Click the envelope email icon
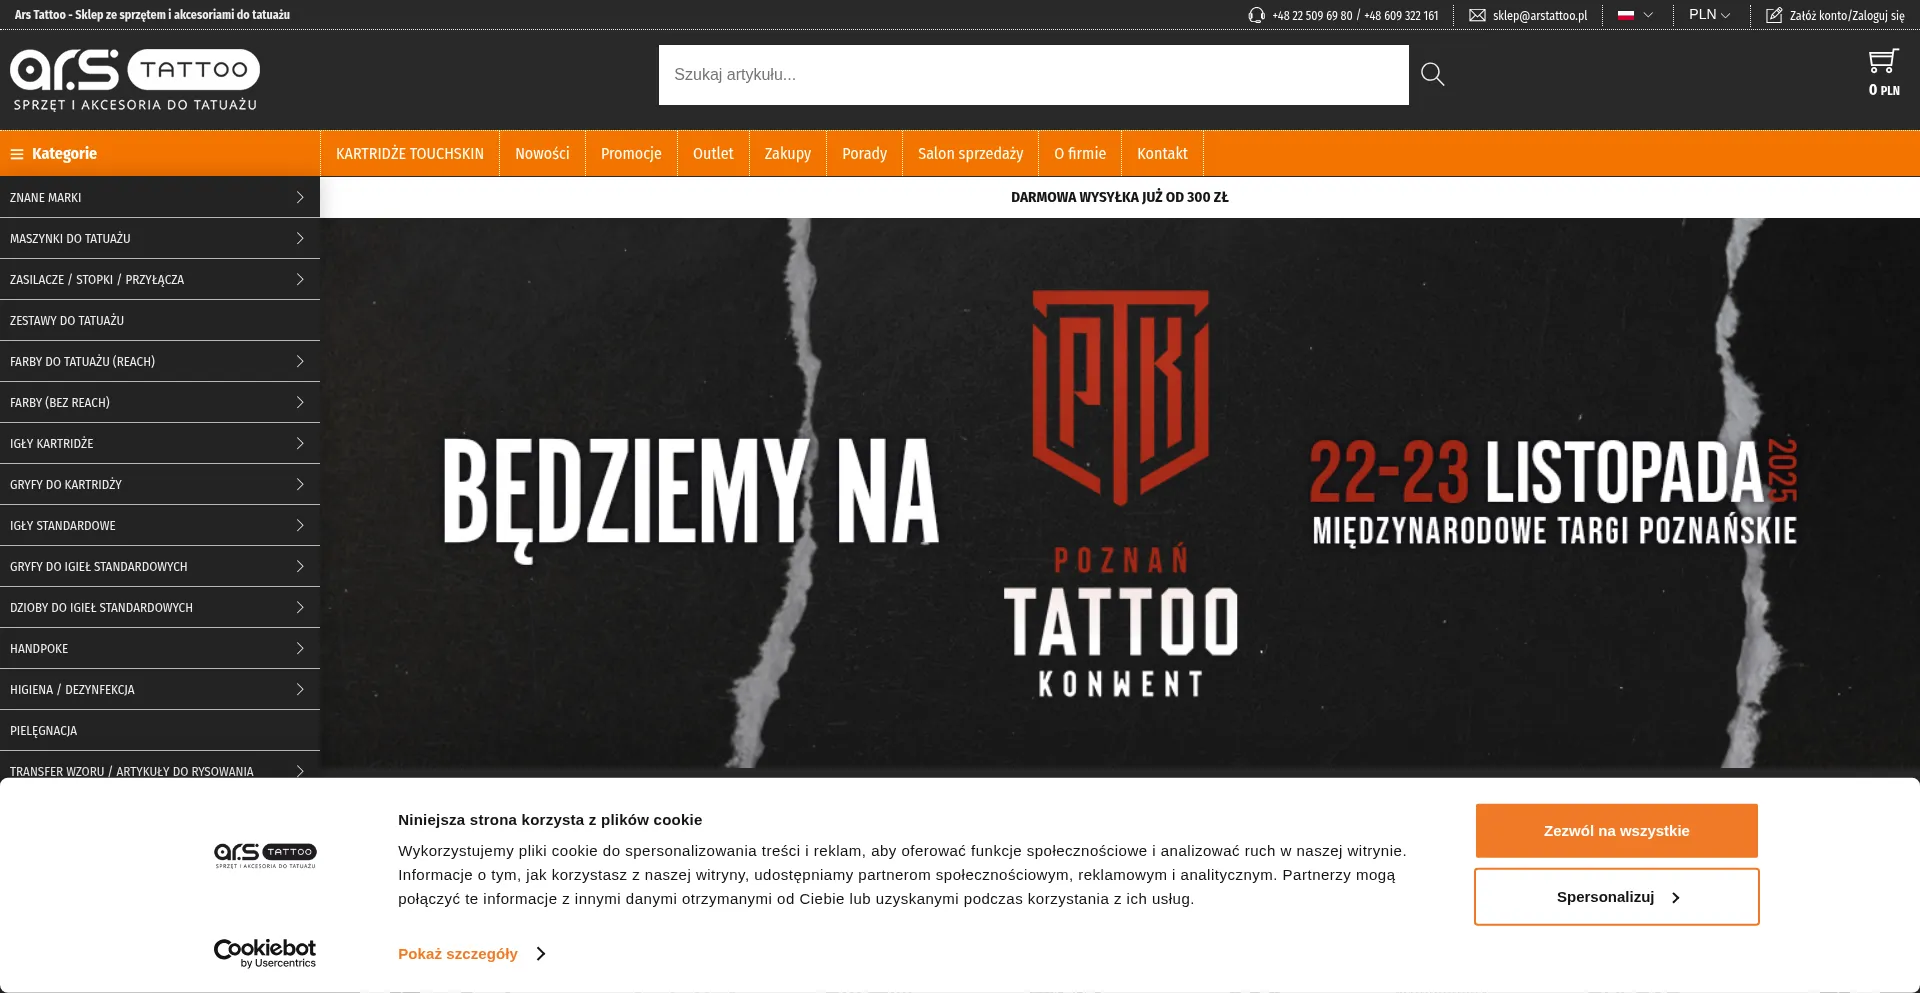This screenshot has width=1920, height=993. click(x=1477, y=15)
